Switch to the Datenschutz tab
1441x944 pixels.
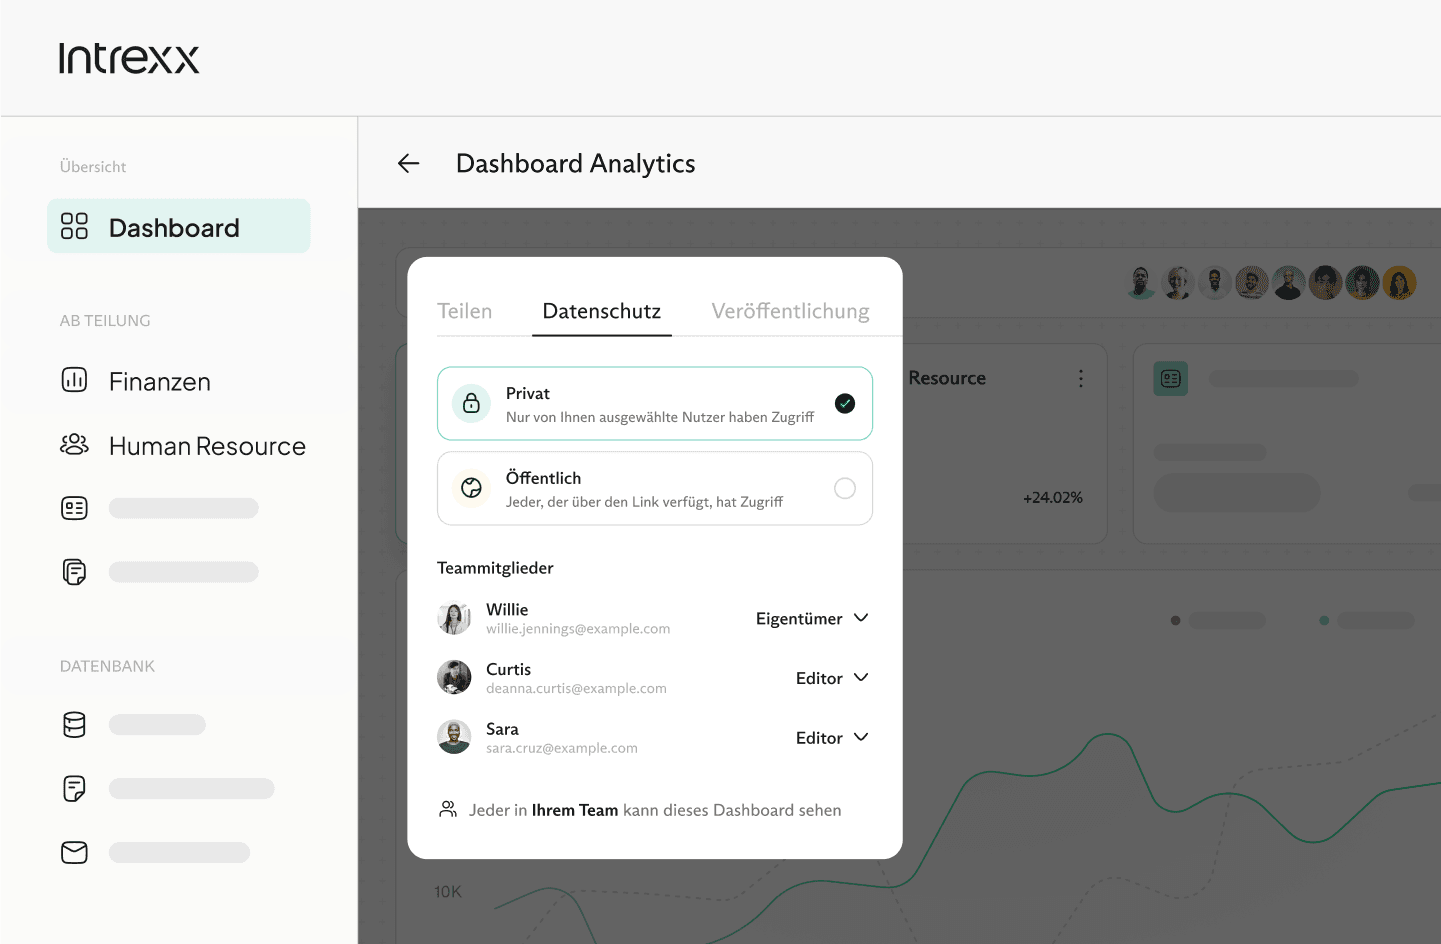pyautogui.click(x=601, y=311)
